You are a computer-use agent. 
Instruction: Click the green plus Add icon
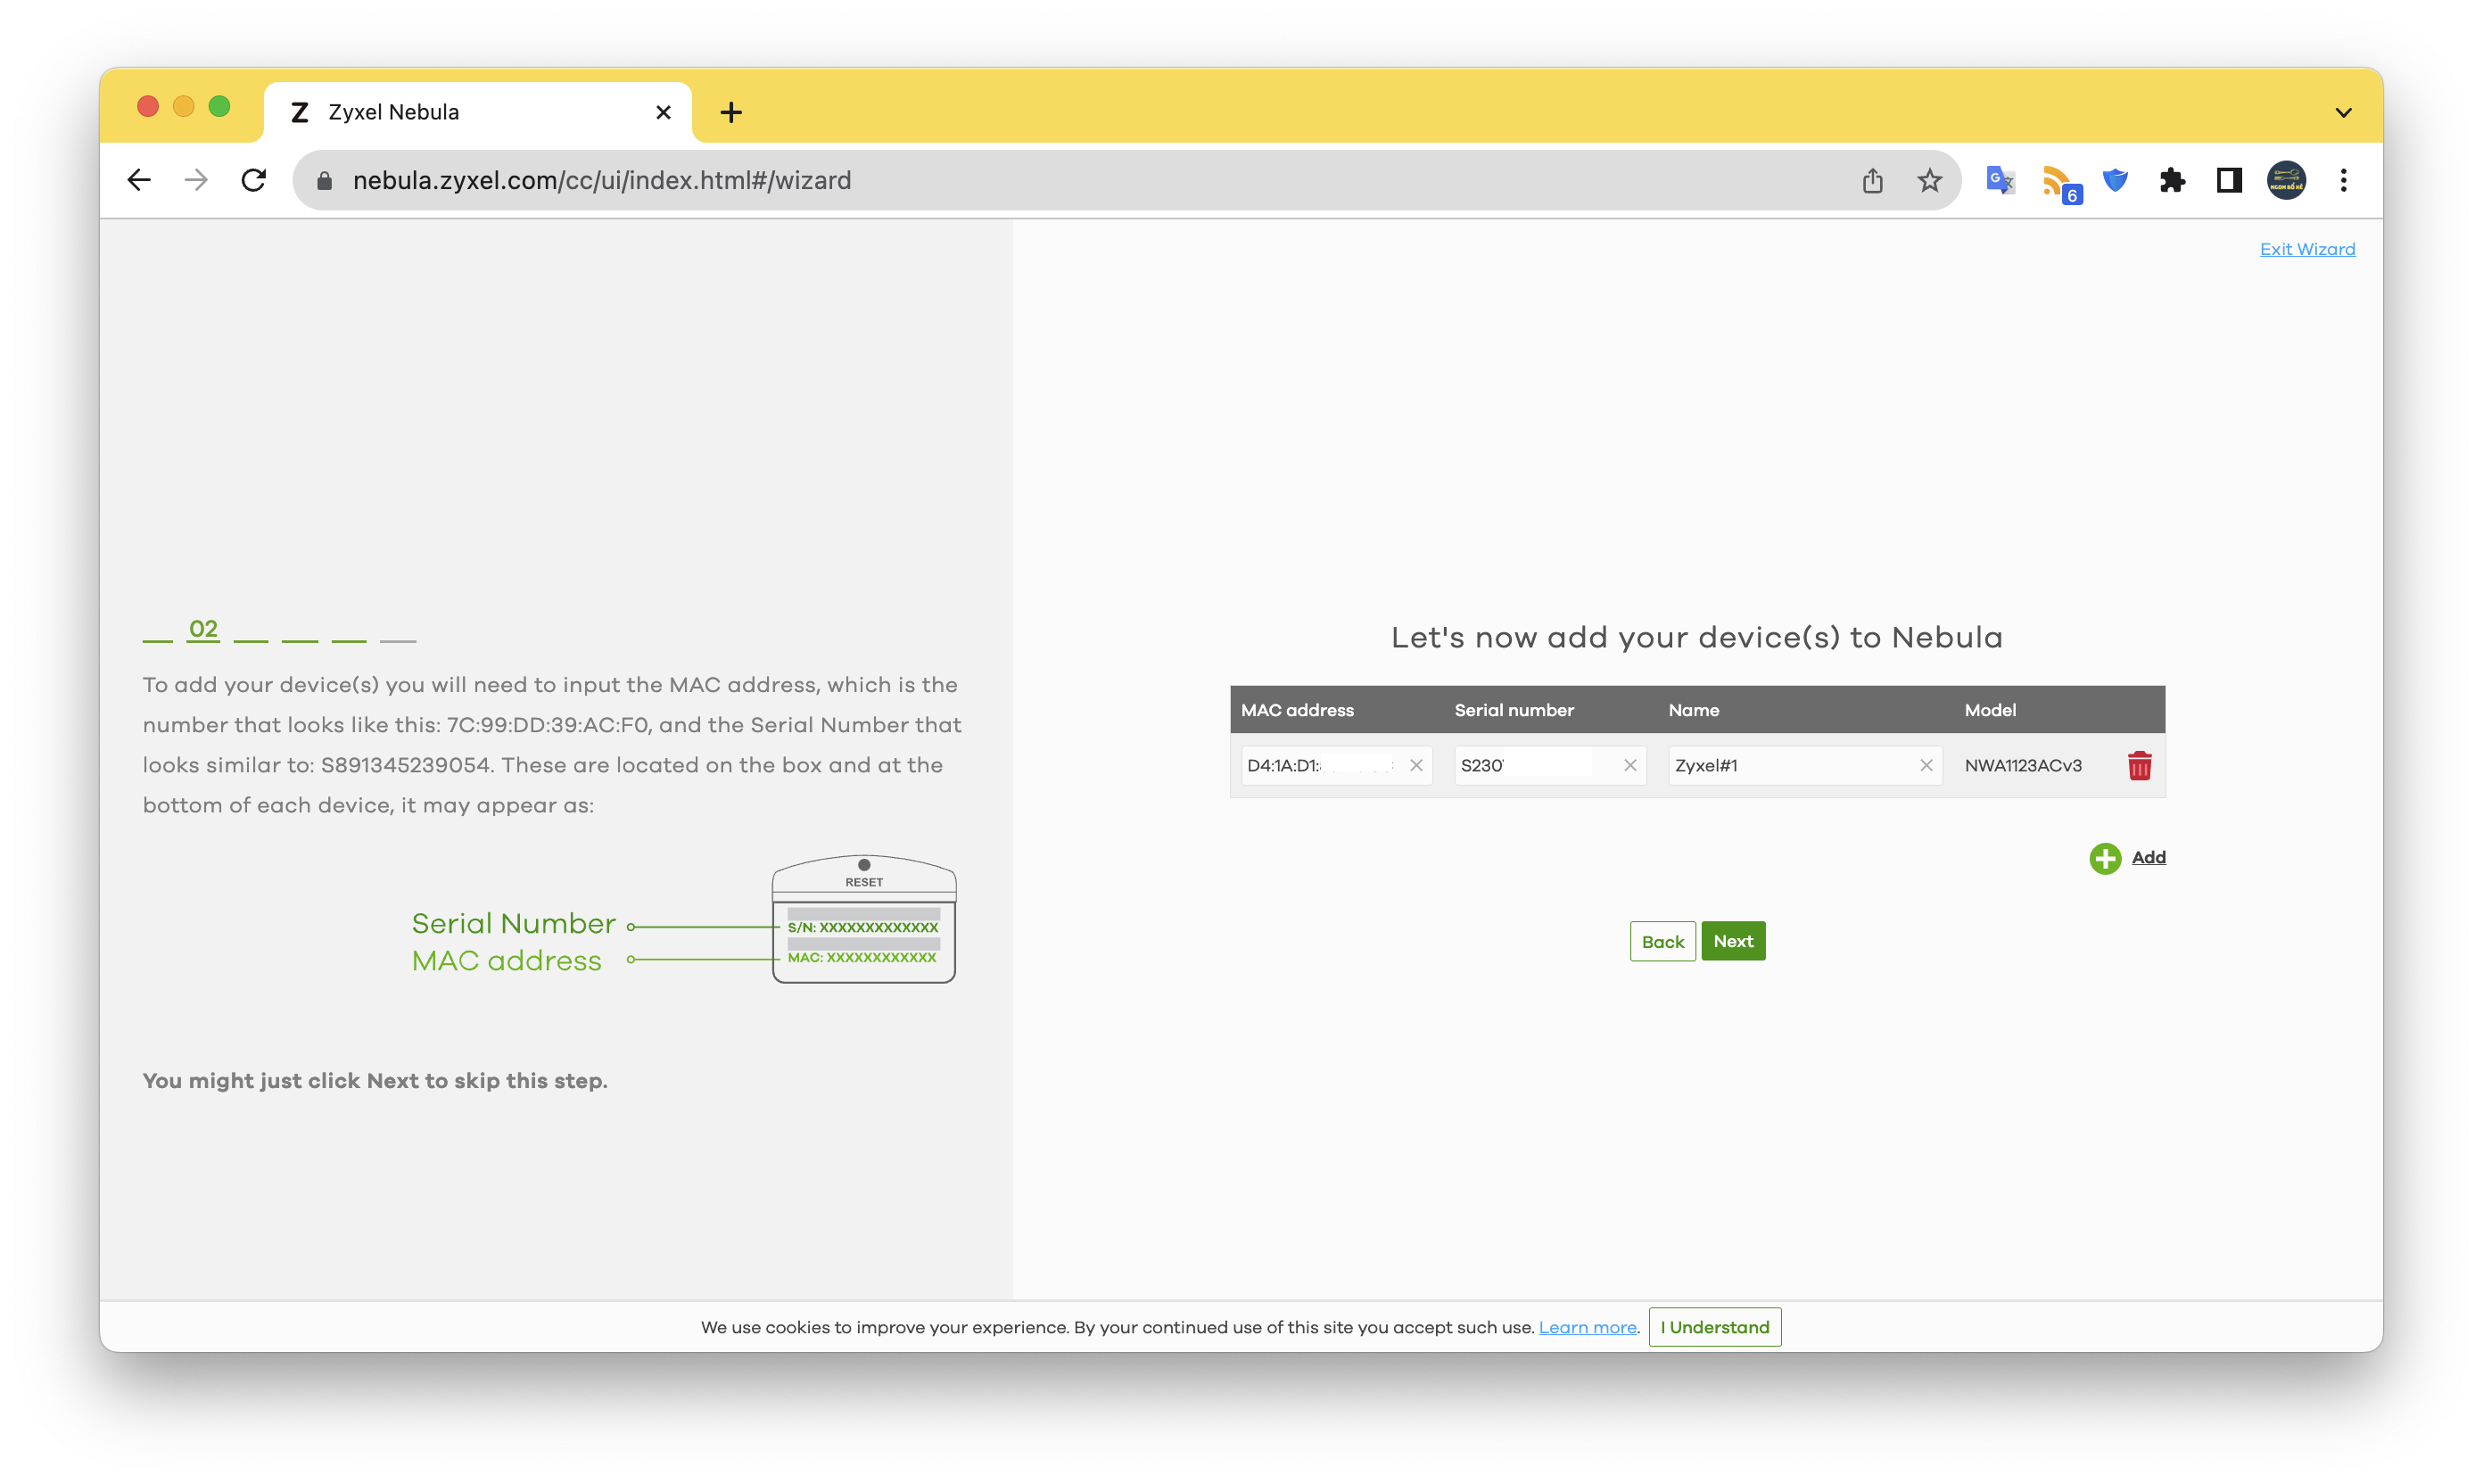tap(2104, 858)
